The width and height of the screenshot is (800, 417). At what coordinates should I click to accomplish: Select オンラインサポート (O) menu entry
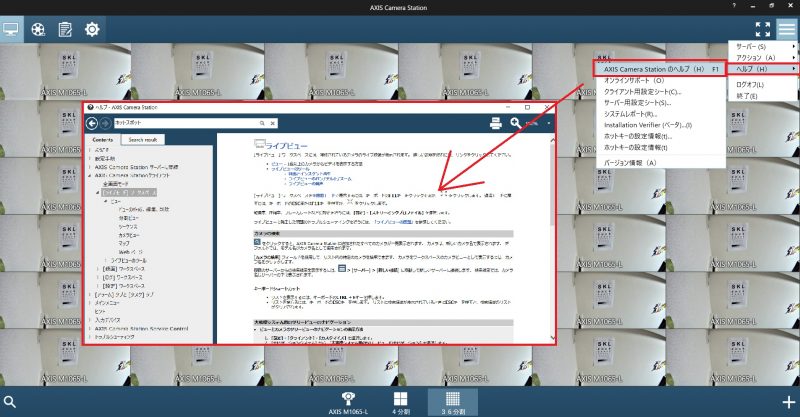(634, 81)
